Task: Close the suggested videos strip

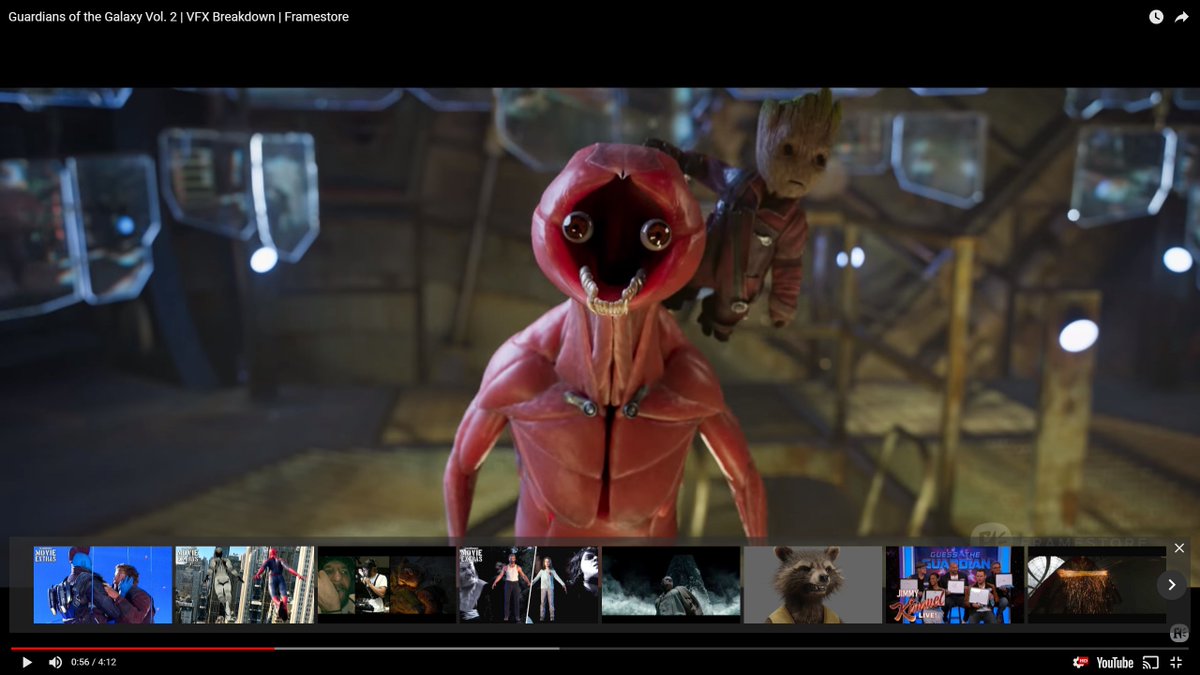Action: (1179, 548)
